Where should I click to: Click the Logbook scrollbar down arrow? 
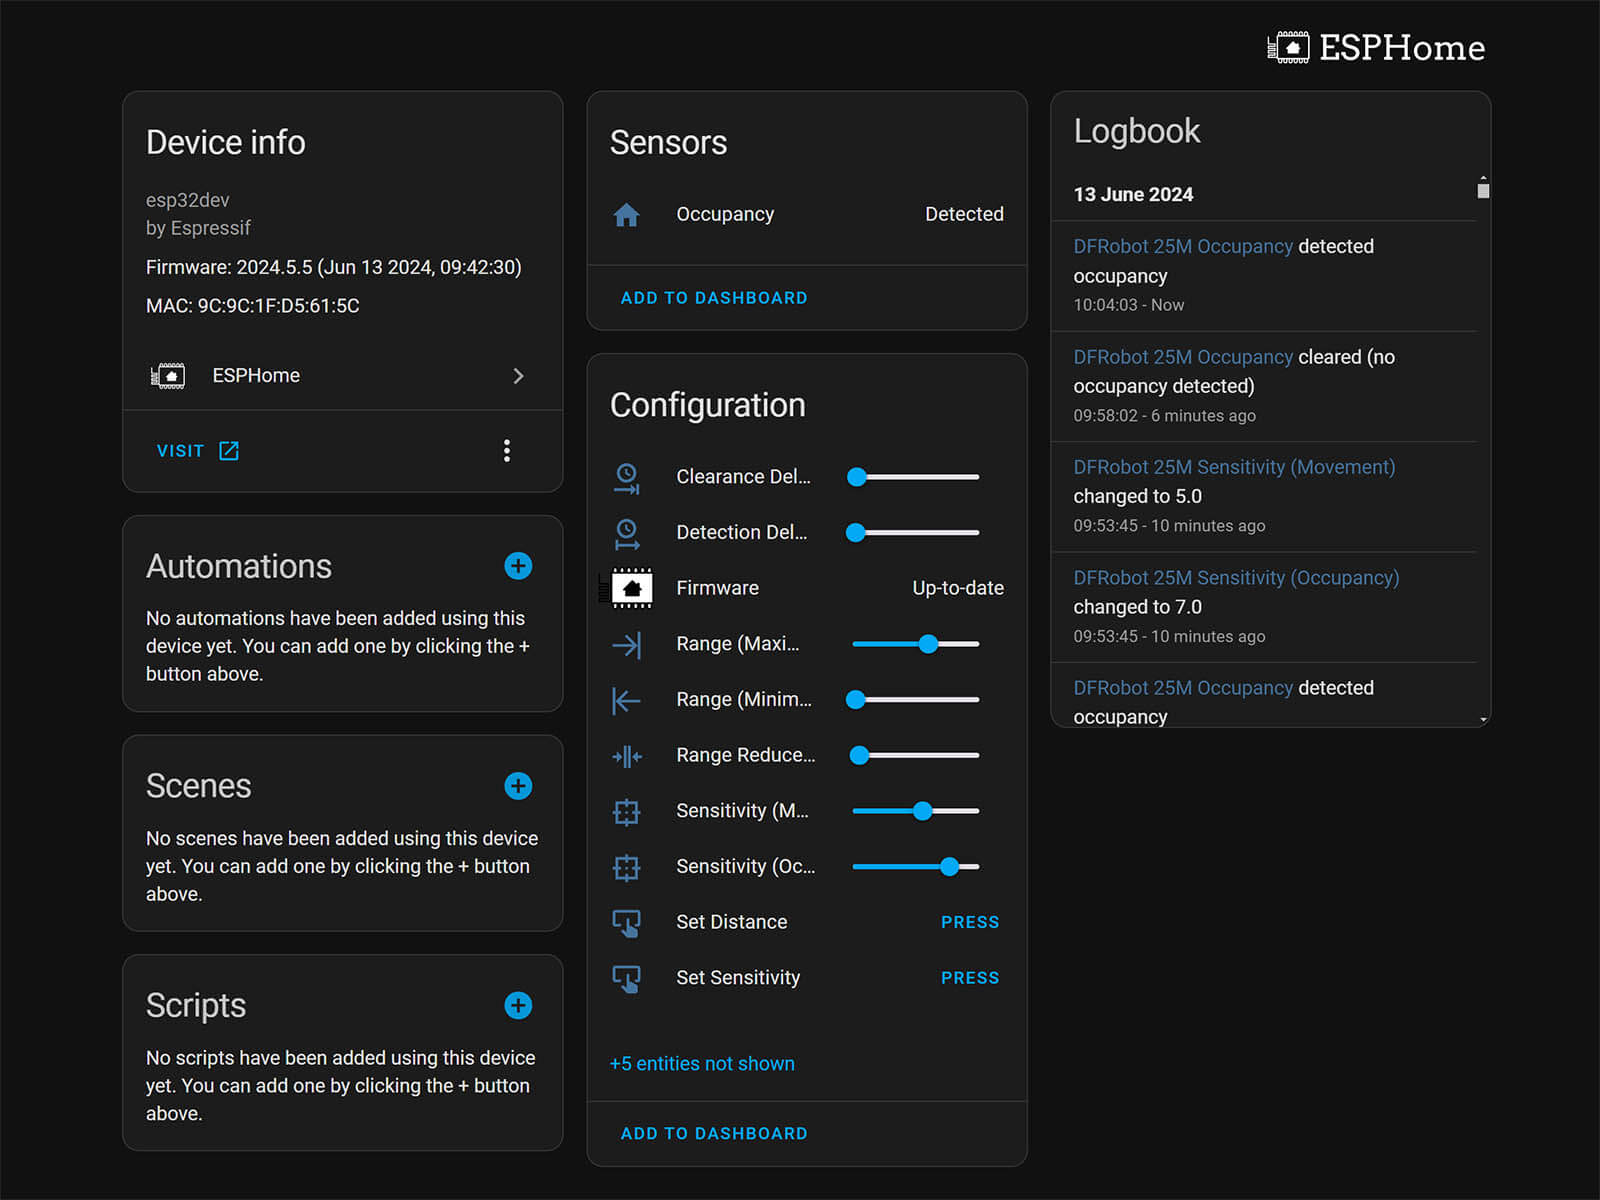click(x=1483, y=719)
